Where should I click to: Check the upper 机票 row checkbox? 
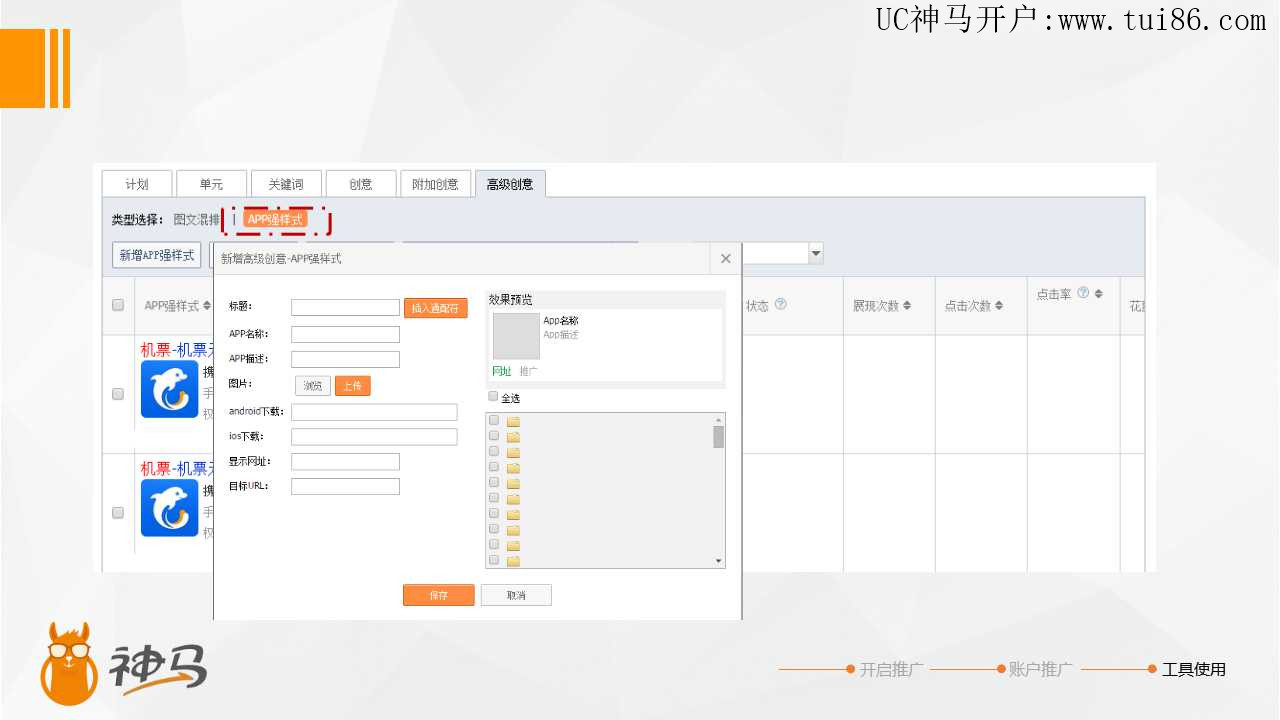click(118, 394)
